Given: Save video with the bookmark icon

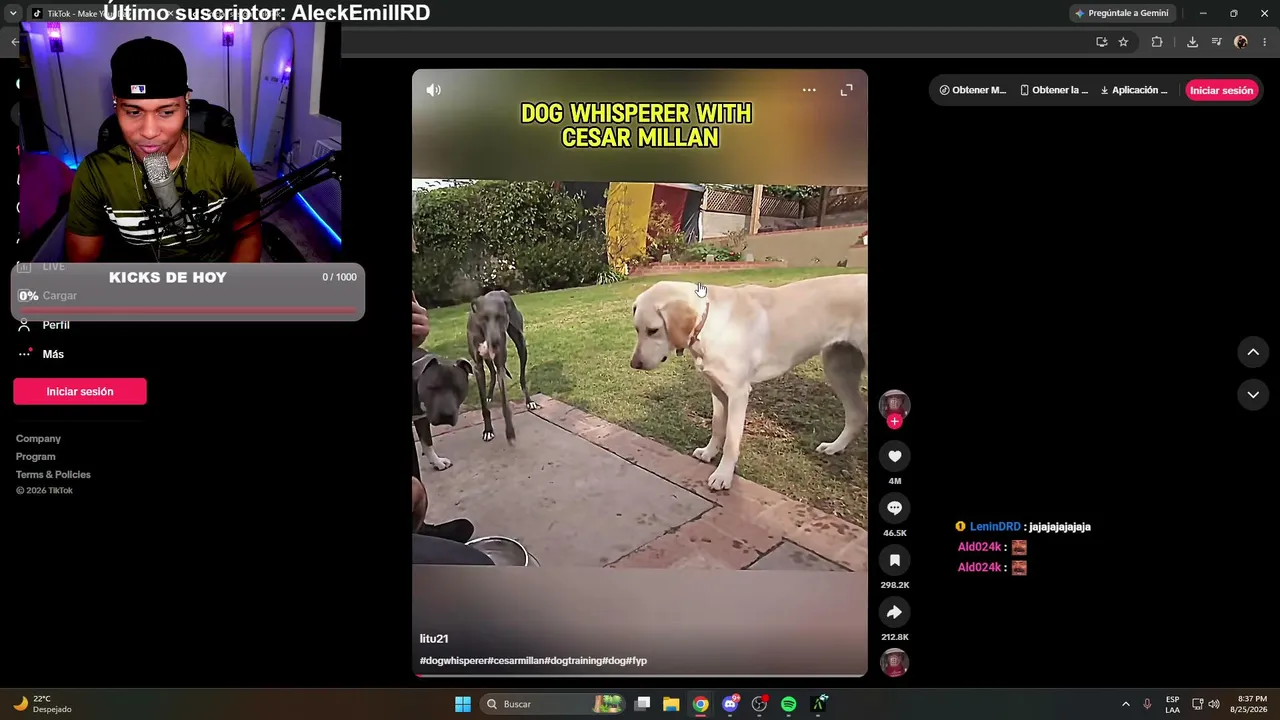Looking at the screenshot, I should 895,560.
